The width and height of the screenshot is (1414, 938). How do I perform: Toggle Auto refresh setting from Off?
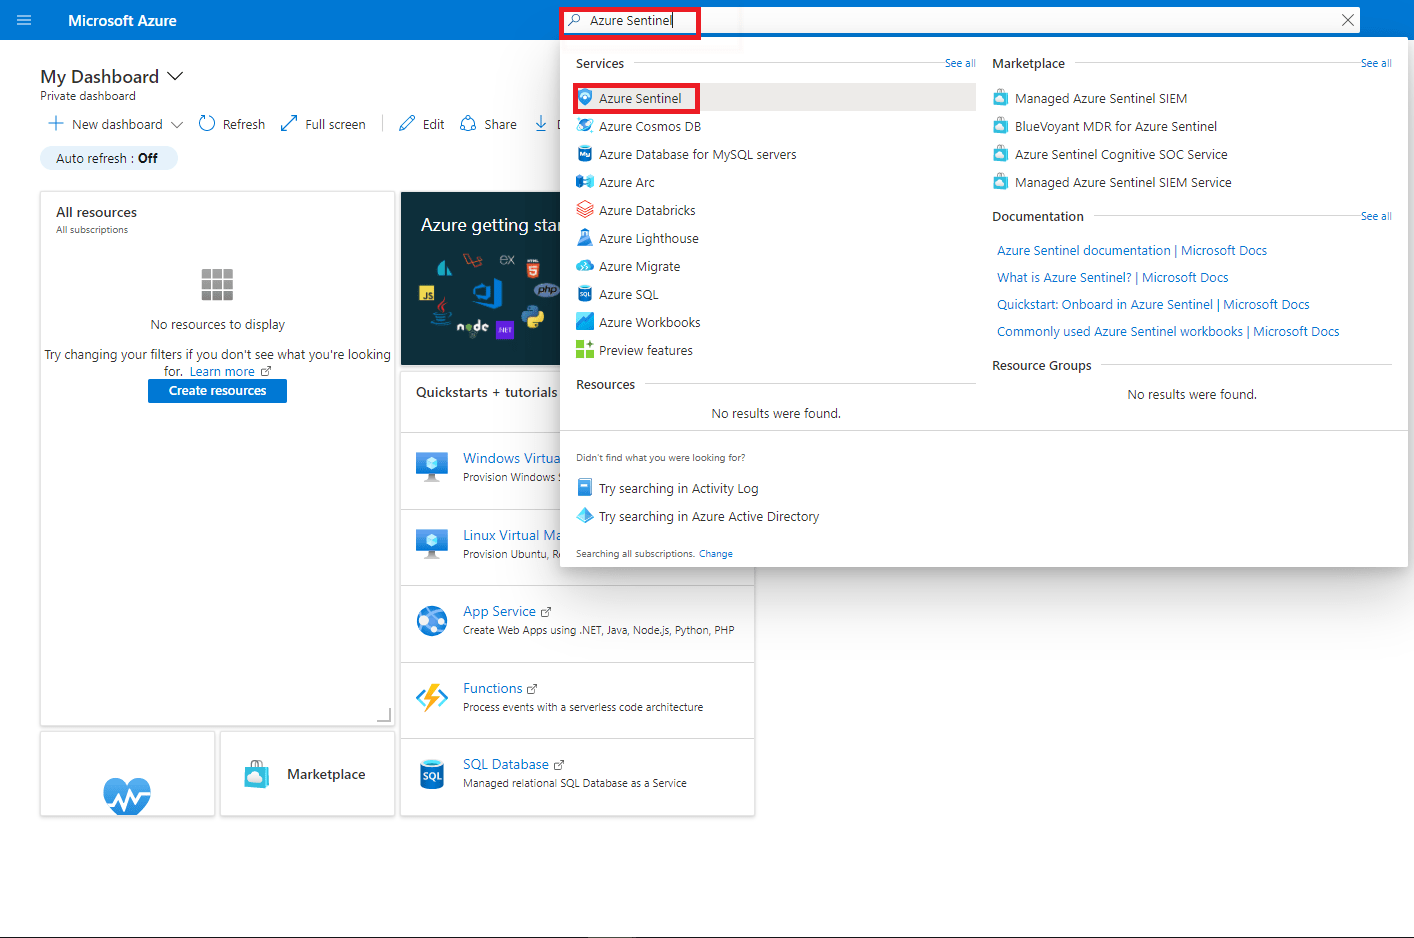[x=108, y=157]
